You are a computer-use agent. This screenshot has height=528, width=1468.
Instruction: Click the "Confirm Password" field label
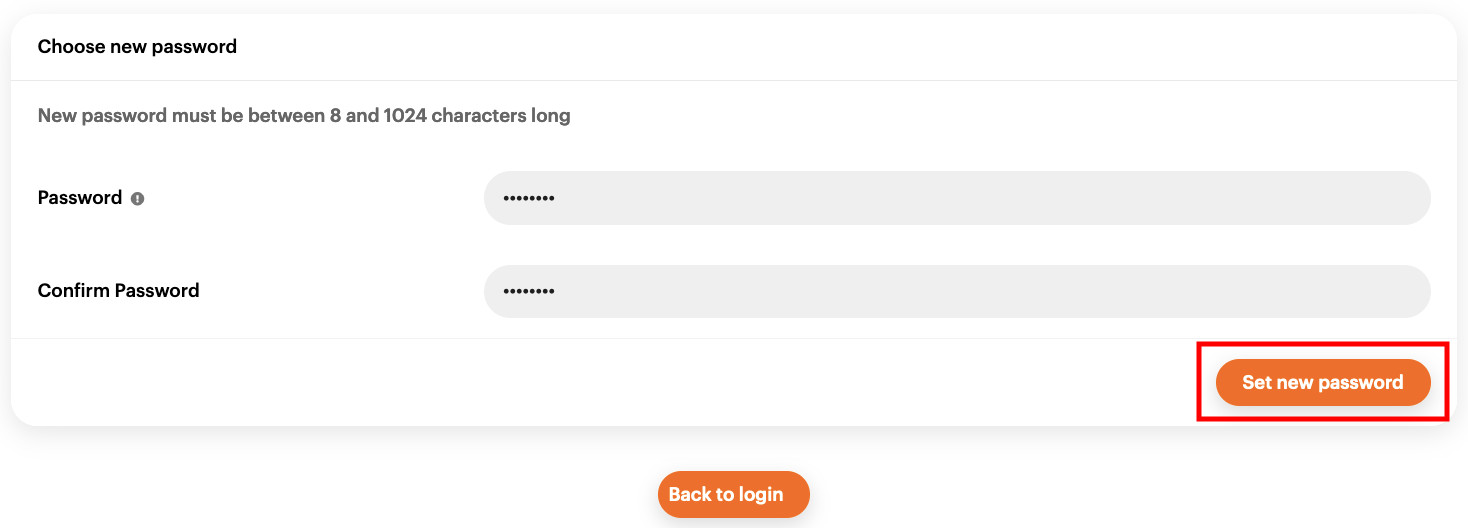(x=118, y=291)
